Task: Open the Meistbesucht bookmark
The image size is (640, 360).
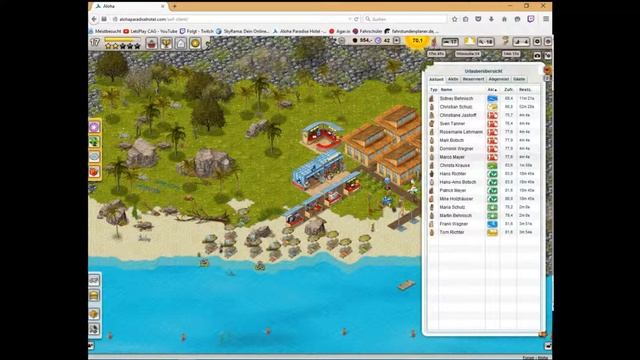Action: tap(105, 31)
